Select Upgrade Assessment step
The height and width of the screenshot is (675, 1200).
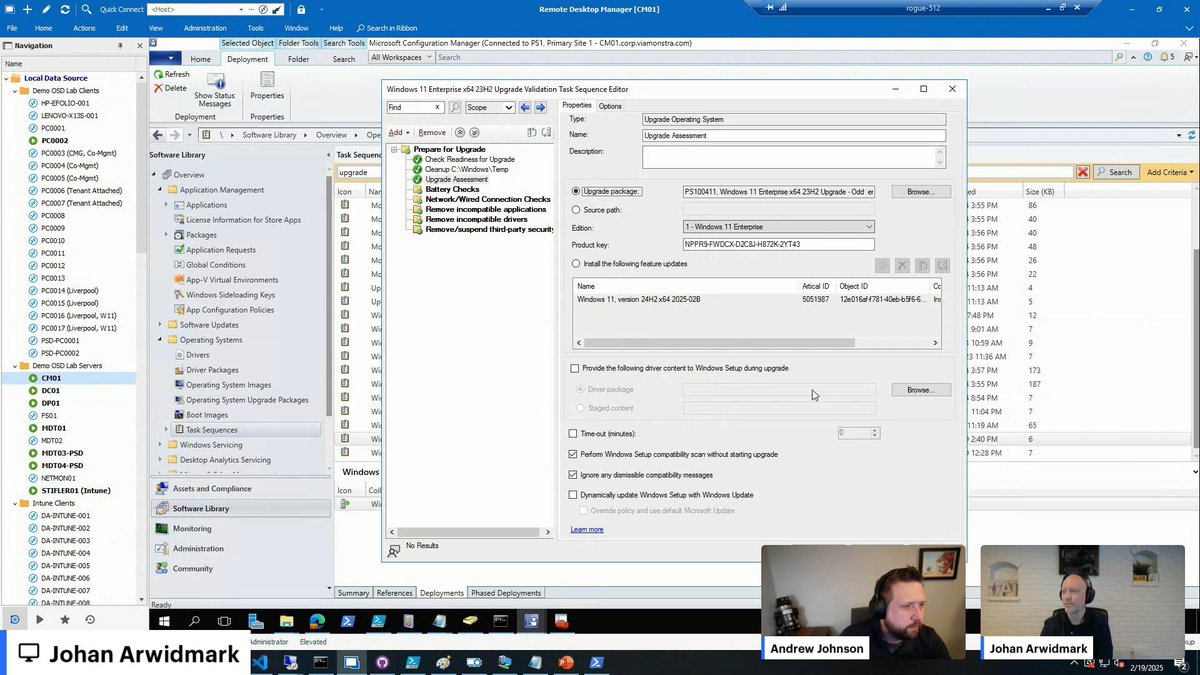[456, 179]
